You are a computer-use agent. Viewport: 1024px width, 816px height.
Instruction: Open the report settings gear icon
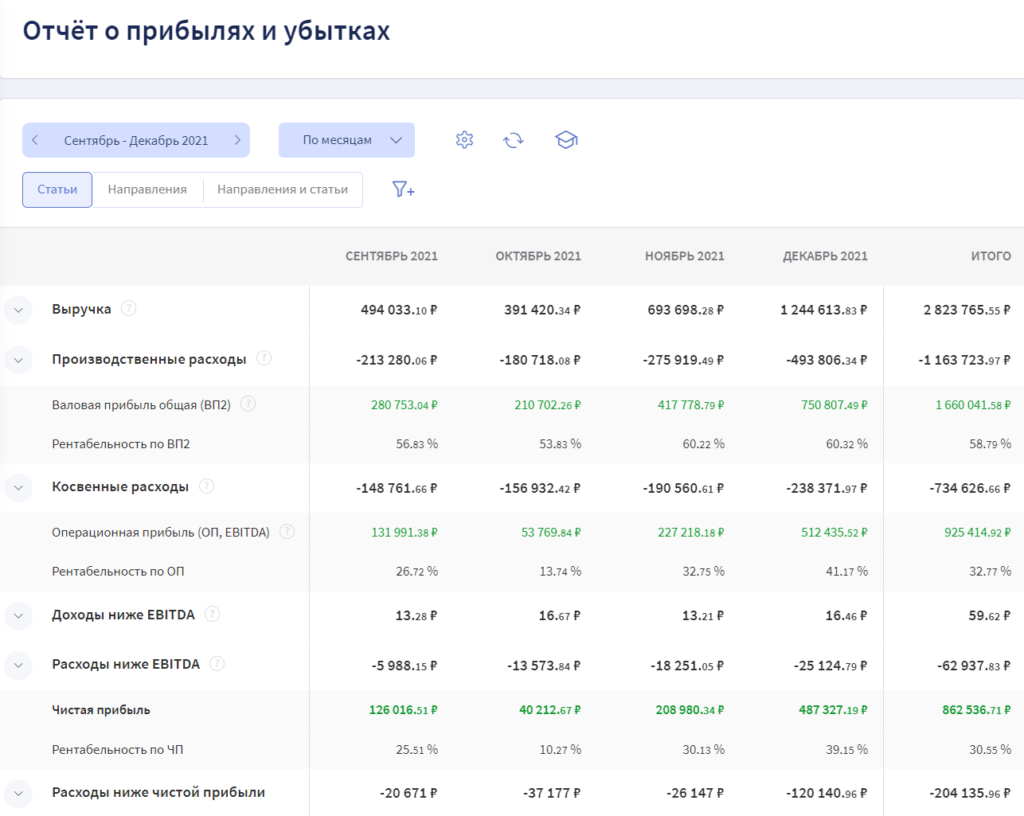point(464,140)
